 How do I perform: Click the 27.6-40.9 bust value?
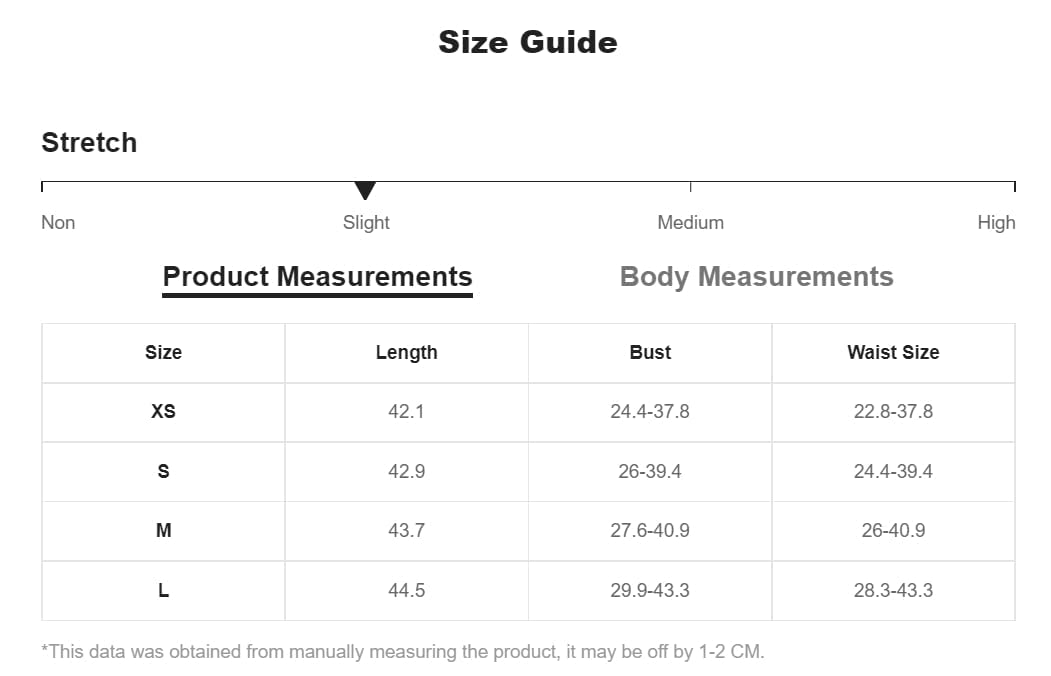650,531
